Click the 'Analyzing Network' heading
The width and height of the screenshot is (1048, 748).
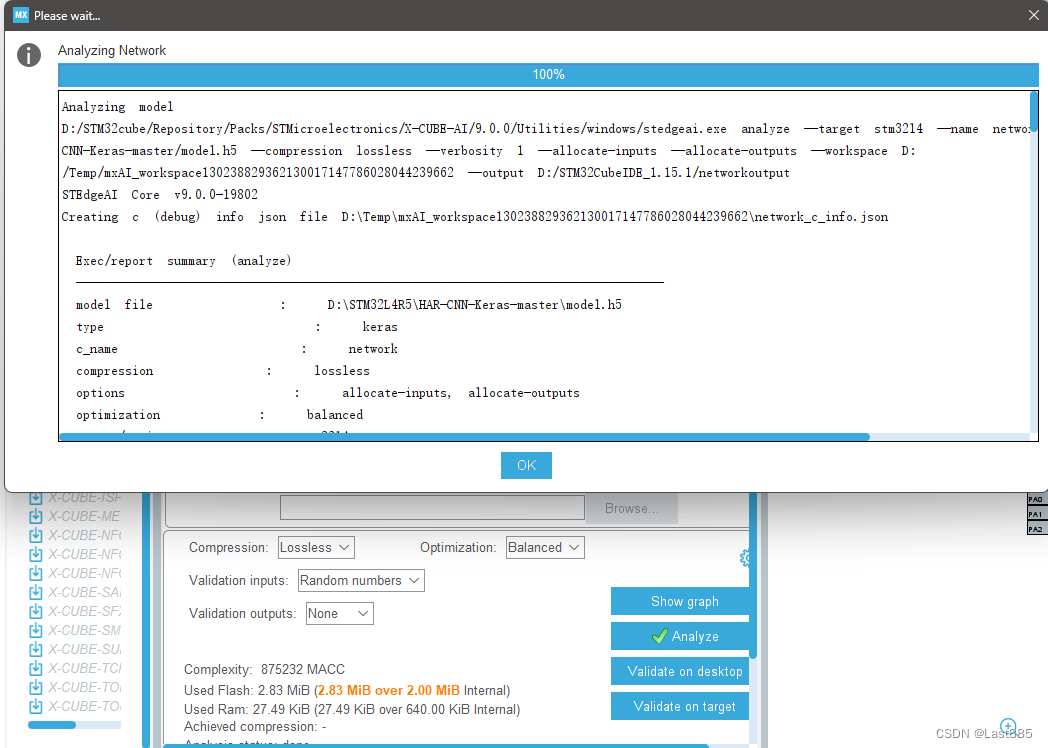click(112, 50)
